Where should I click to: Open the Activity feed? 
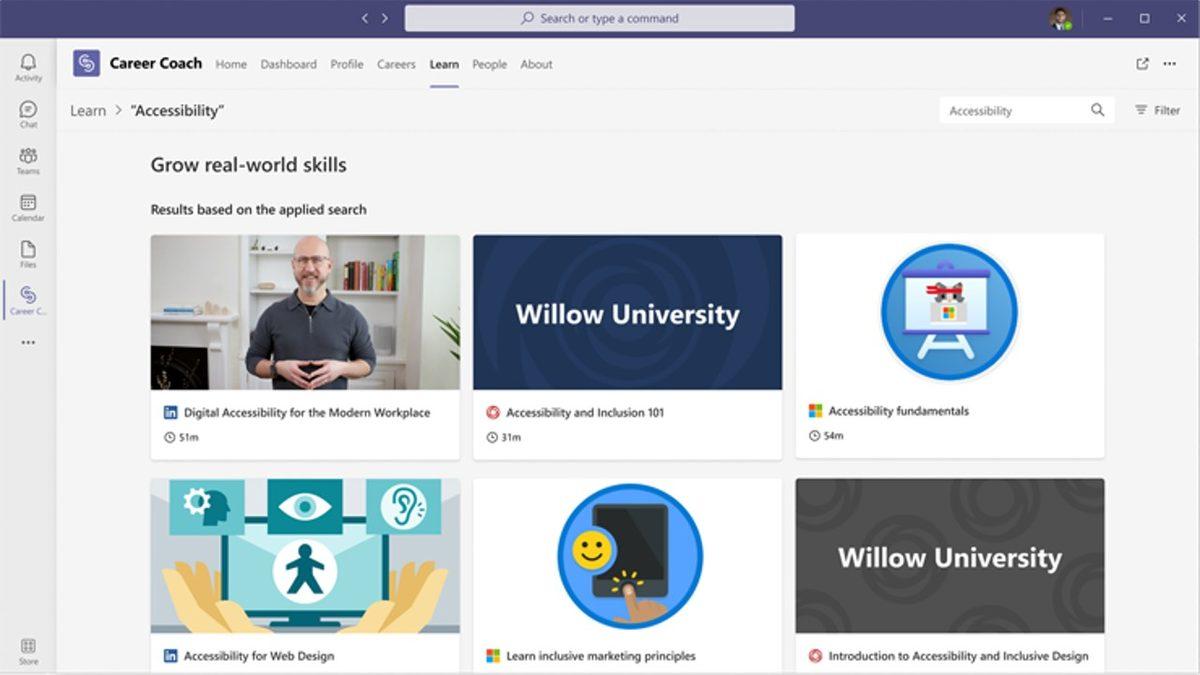point(28,63)
